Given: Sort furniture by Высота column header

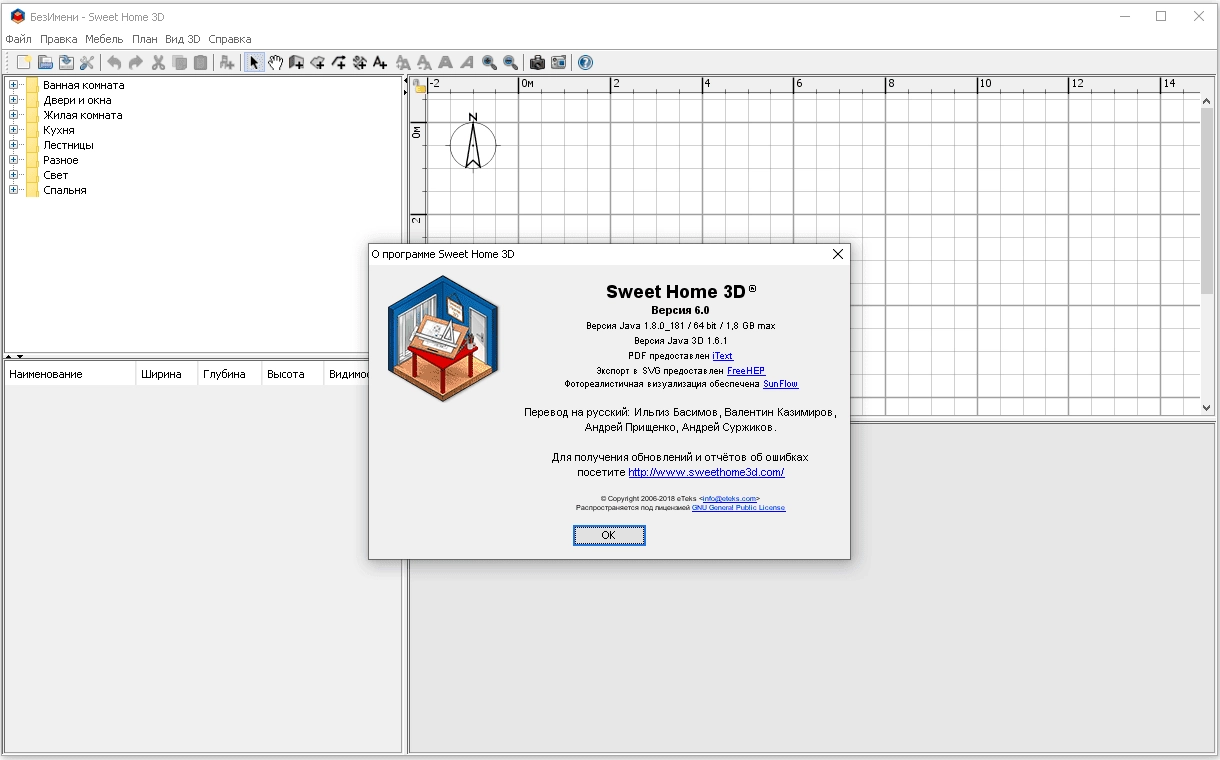Looking at the screenshot, I should (292, 374).
